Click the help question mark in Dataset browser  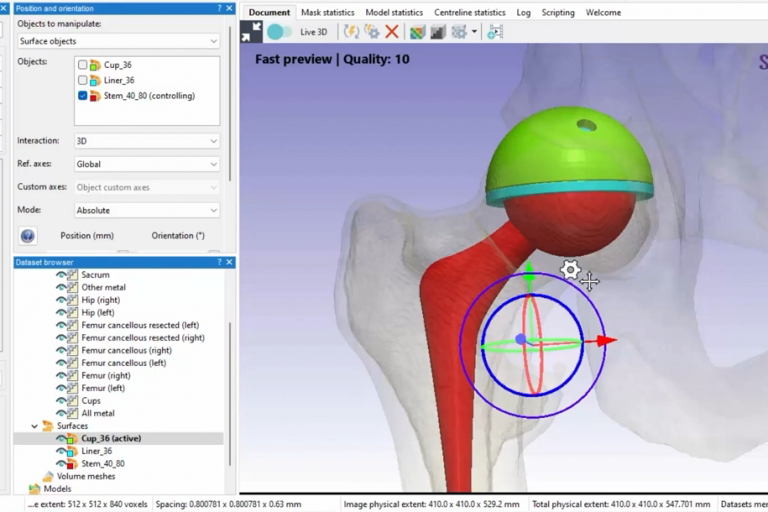(x=219, y=262)
